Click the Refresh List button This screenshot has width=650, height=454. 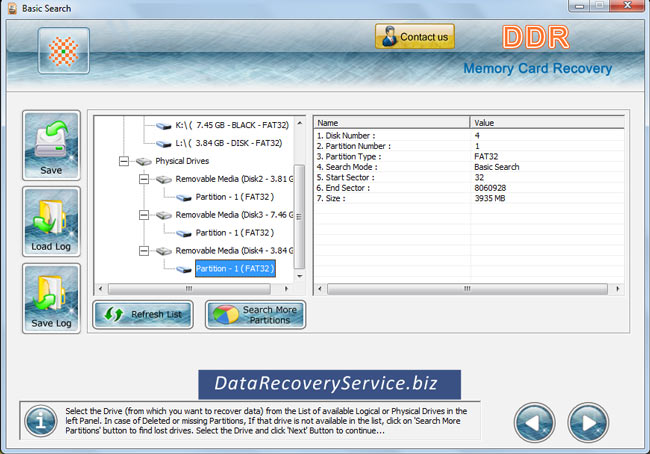coord(143,315)
